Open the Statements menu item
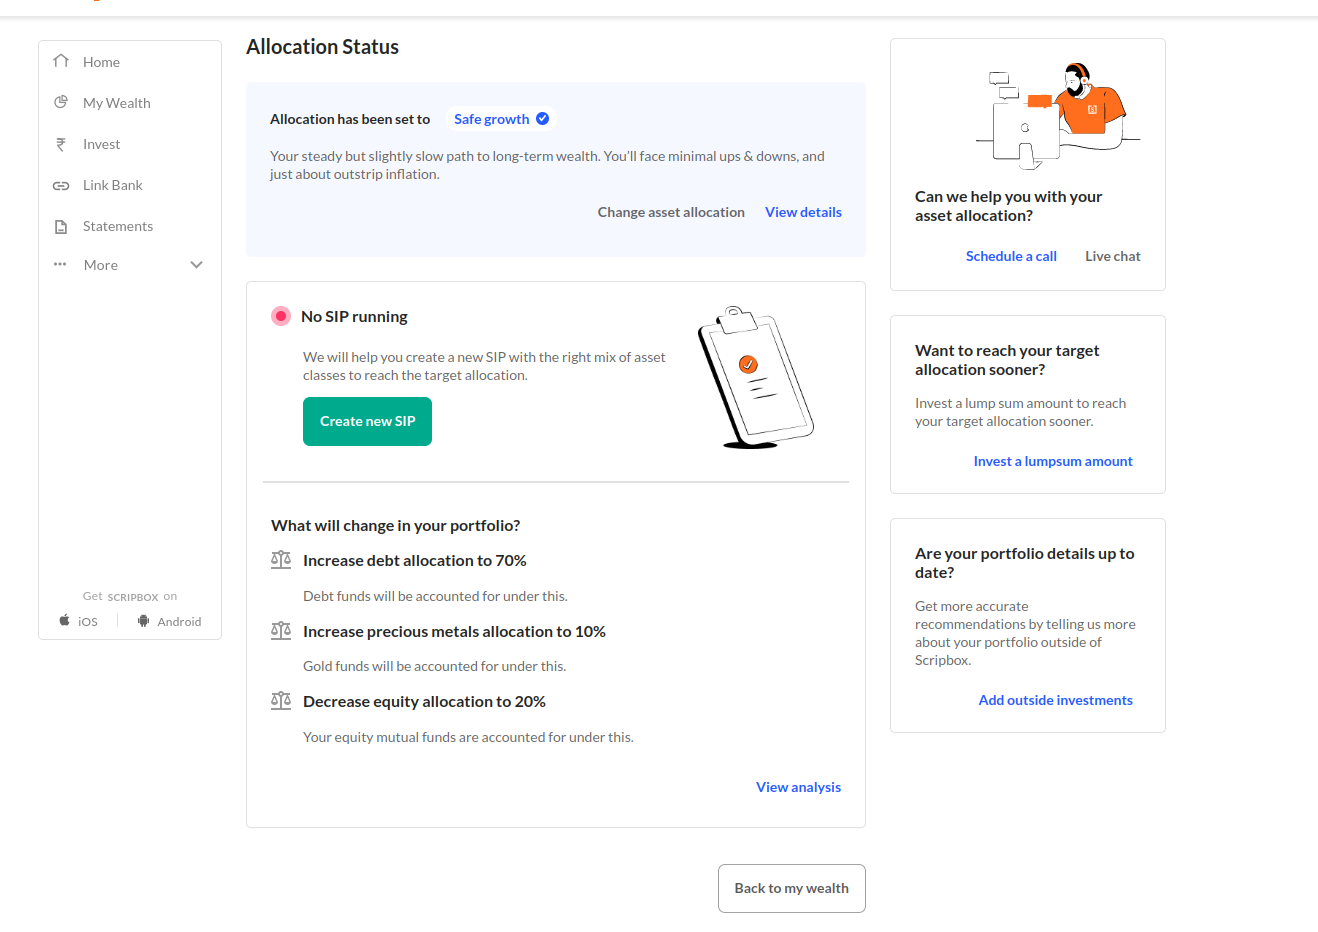Screen dimensions: 1318x932 pyautogui.click(x=118, y=226)
